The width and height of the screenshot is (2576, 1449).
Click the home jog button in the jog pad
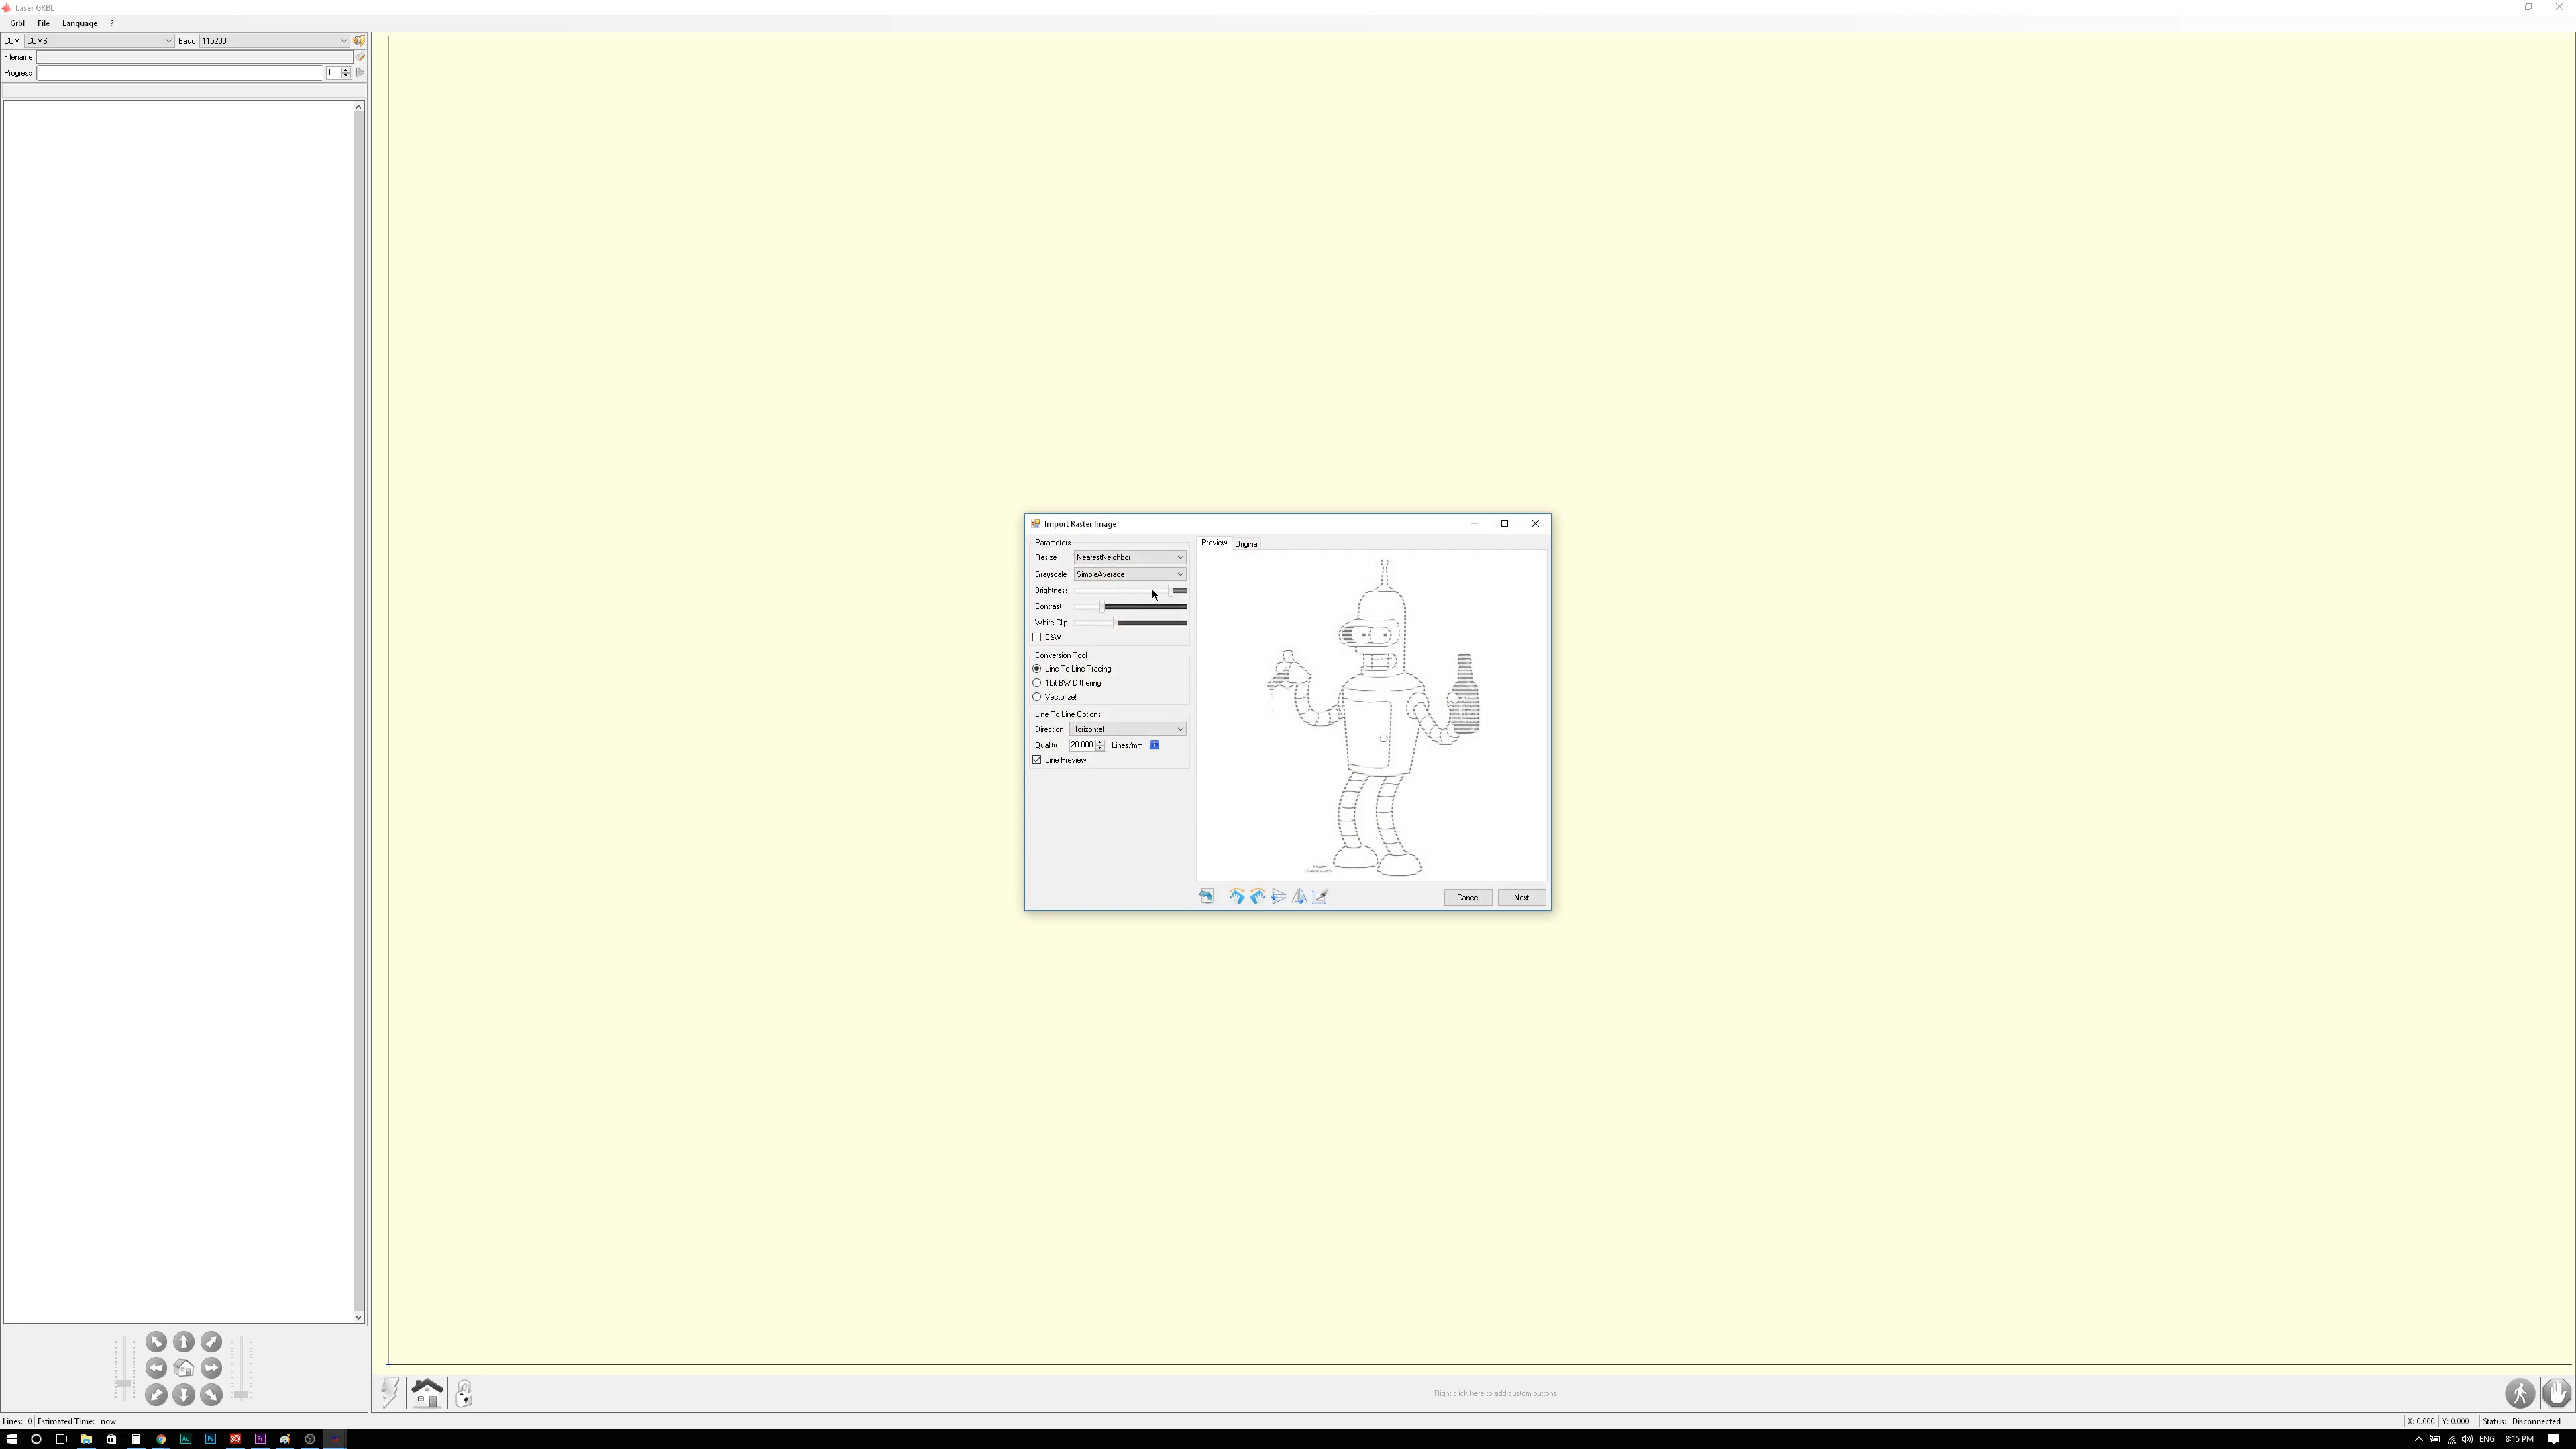click(x=184, y=1369)
